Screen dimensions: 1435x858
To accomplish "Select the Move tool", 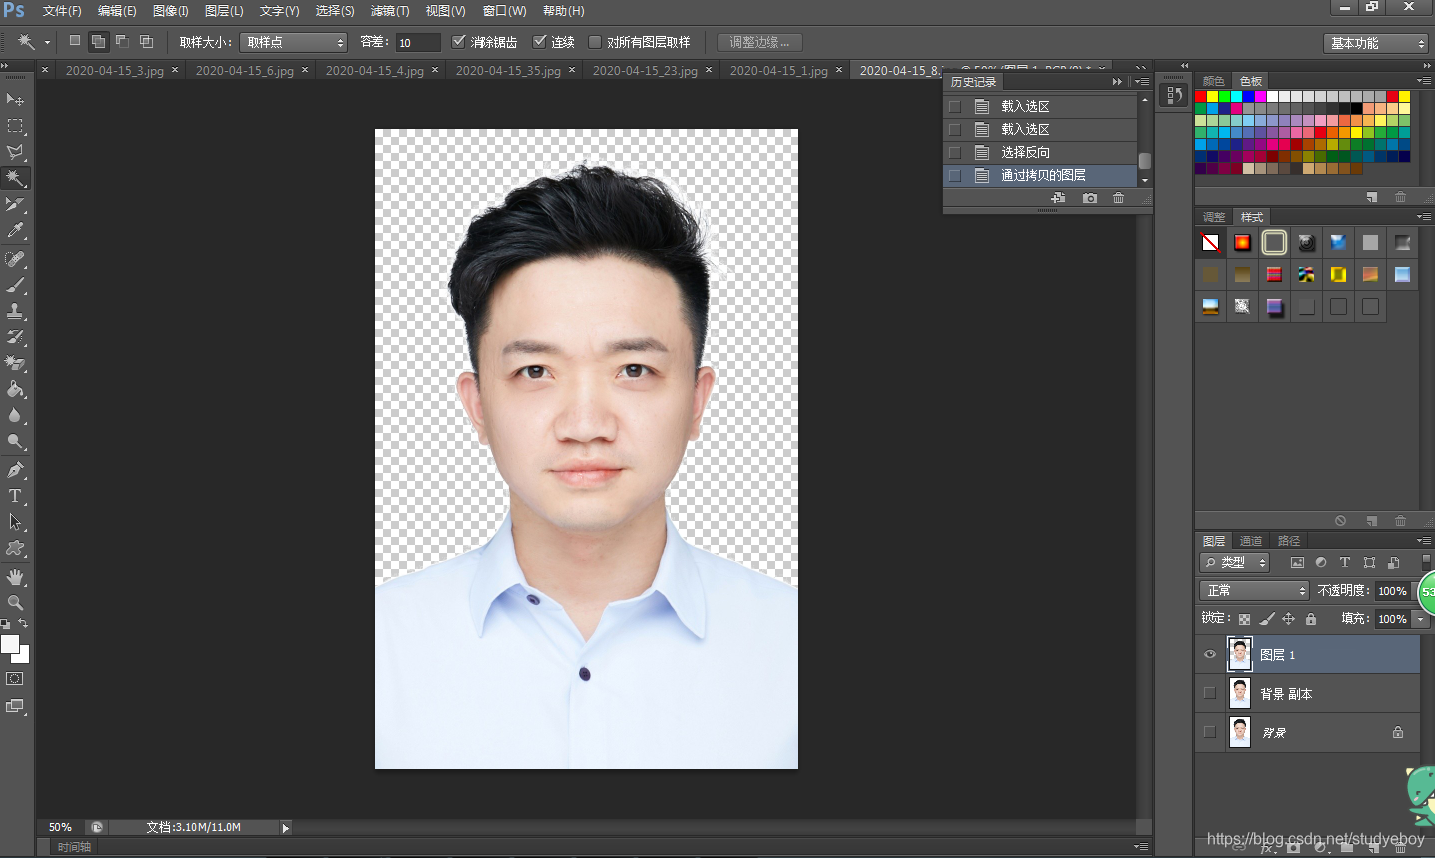I will (15, 99).
